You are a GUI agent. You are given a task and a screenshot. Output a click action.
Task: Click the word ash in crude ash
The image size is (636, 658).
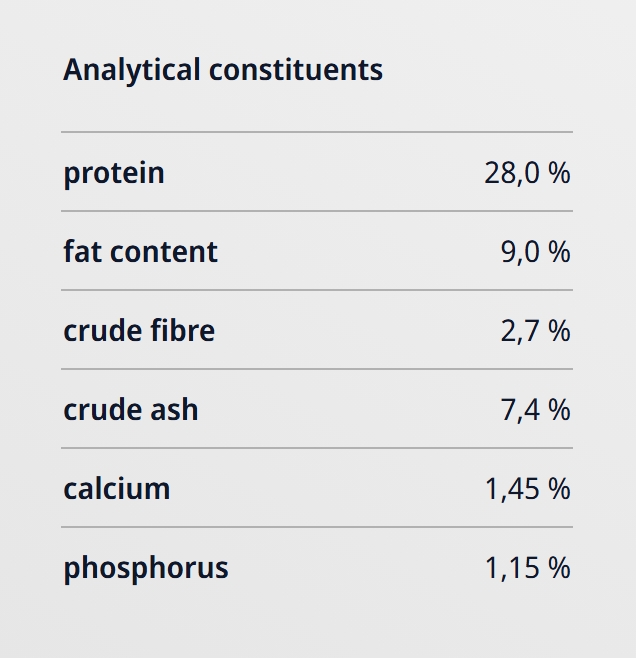pos(175,410)
